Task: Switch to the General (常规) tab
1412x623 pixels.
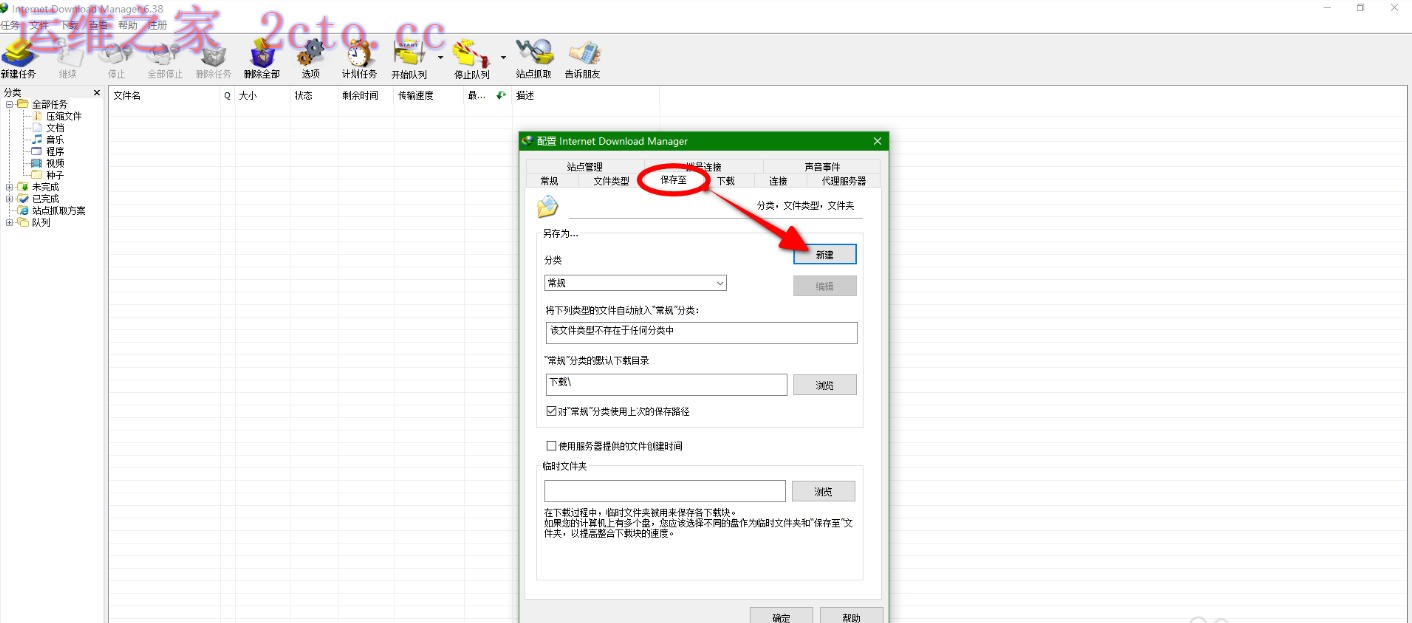Action: click(x=549, y=181)
